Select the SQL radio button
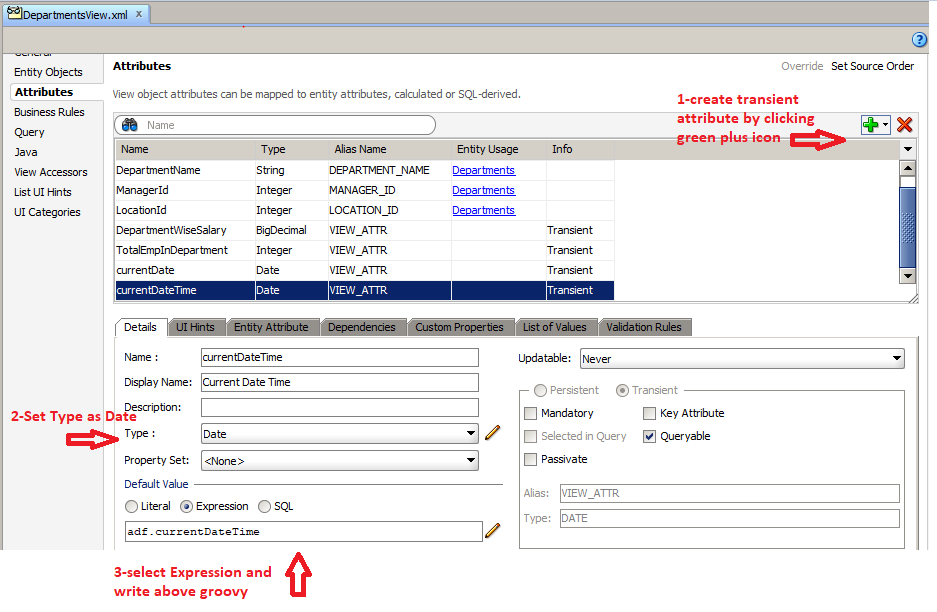The height and width of the screenshot is (612, 937). pyautogui.click(x=264, y=507)
